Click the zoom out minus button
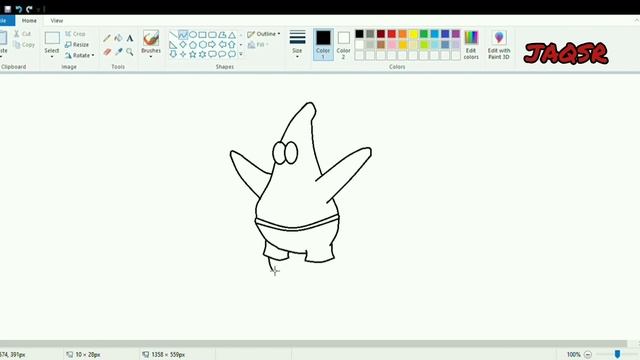The width and height of the screenshot is (640, 360). (x=588, y=354)
